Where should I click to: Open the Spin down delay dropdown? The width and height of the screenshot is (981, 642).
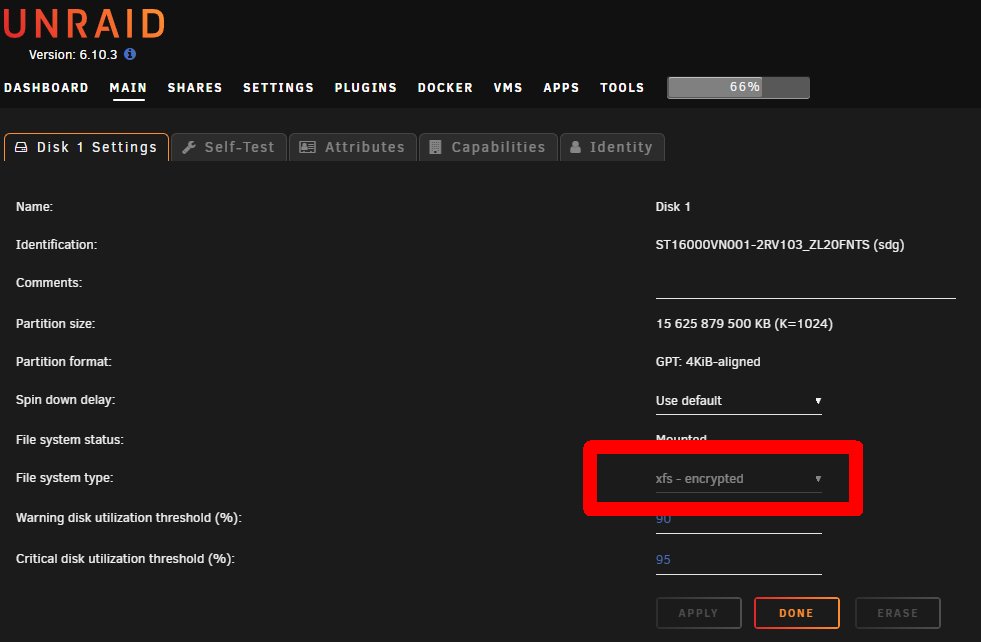tap(738, 400)
